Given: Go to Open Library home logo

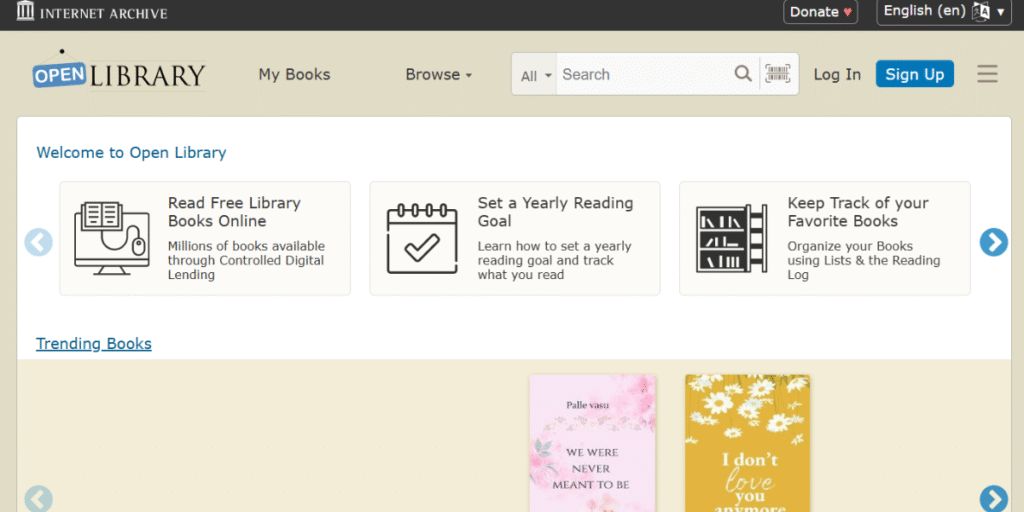Looking at the screenshot, I should 120,71.
